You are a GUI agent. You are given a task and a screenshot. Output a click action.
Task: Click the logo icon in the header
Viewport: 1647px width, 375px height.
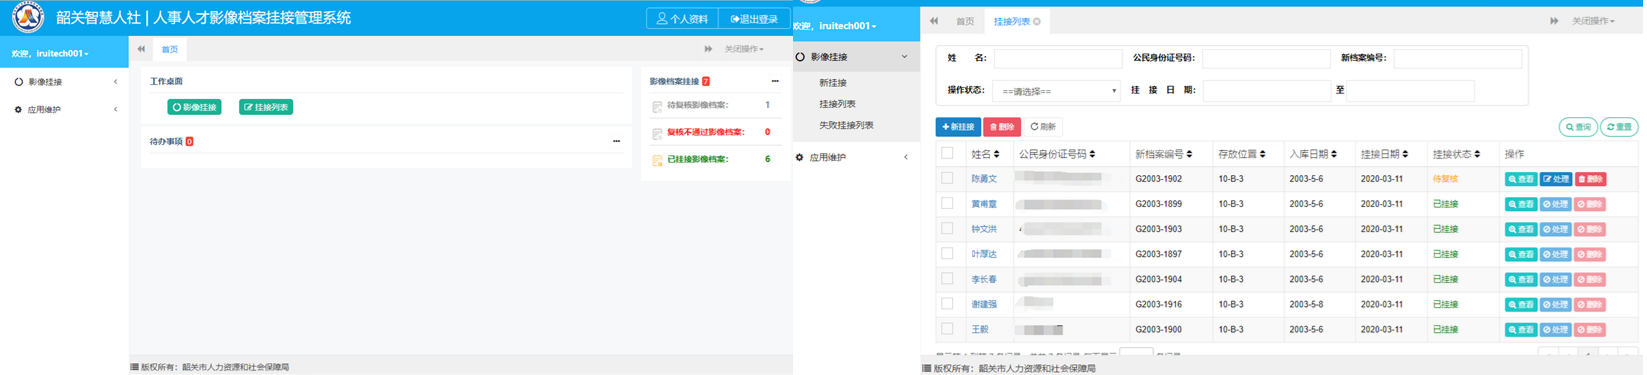[x=27, y=17]
